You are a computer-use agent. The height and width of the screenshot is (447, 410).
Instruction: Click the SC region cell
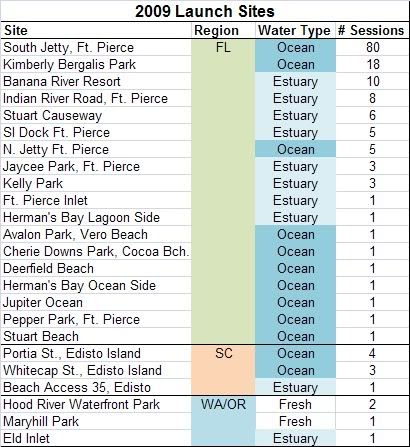[x=223, y=353]
